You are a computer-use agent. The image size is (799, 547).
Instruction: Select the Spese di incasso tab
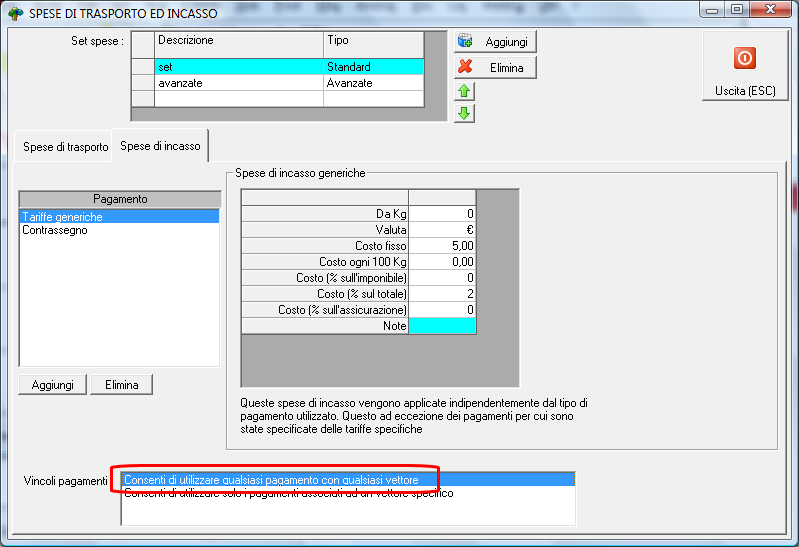point(160,146)
